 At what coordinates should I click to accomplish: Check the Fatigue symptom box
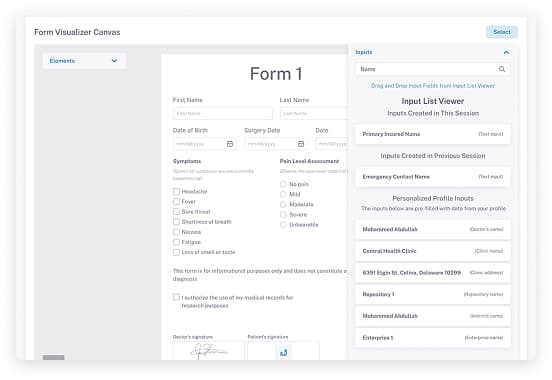pyautogui.click(x=176, y=242)
